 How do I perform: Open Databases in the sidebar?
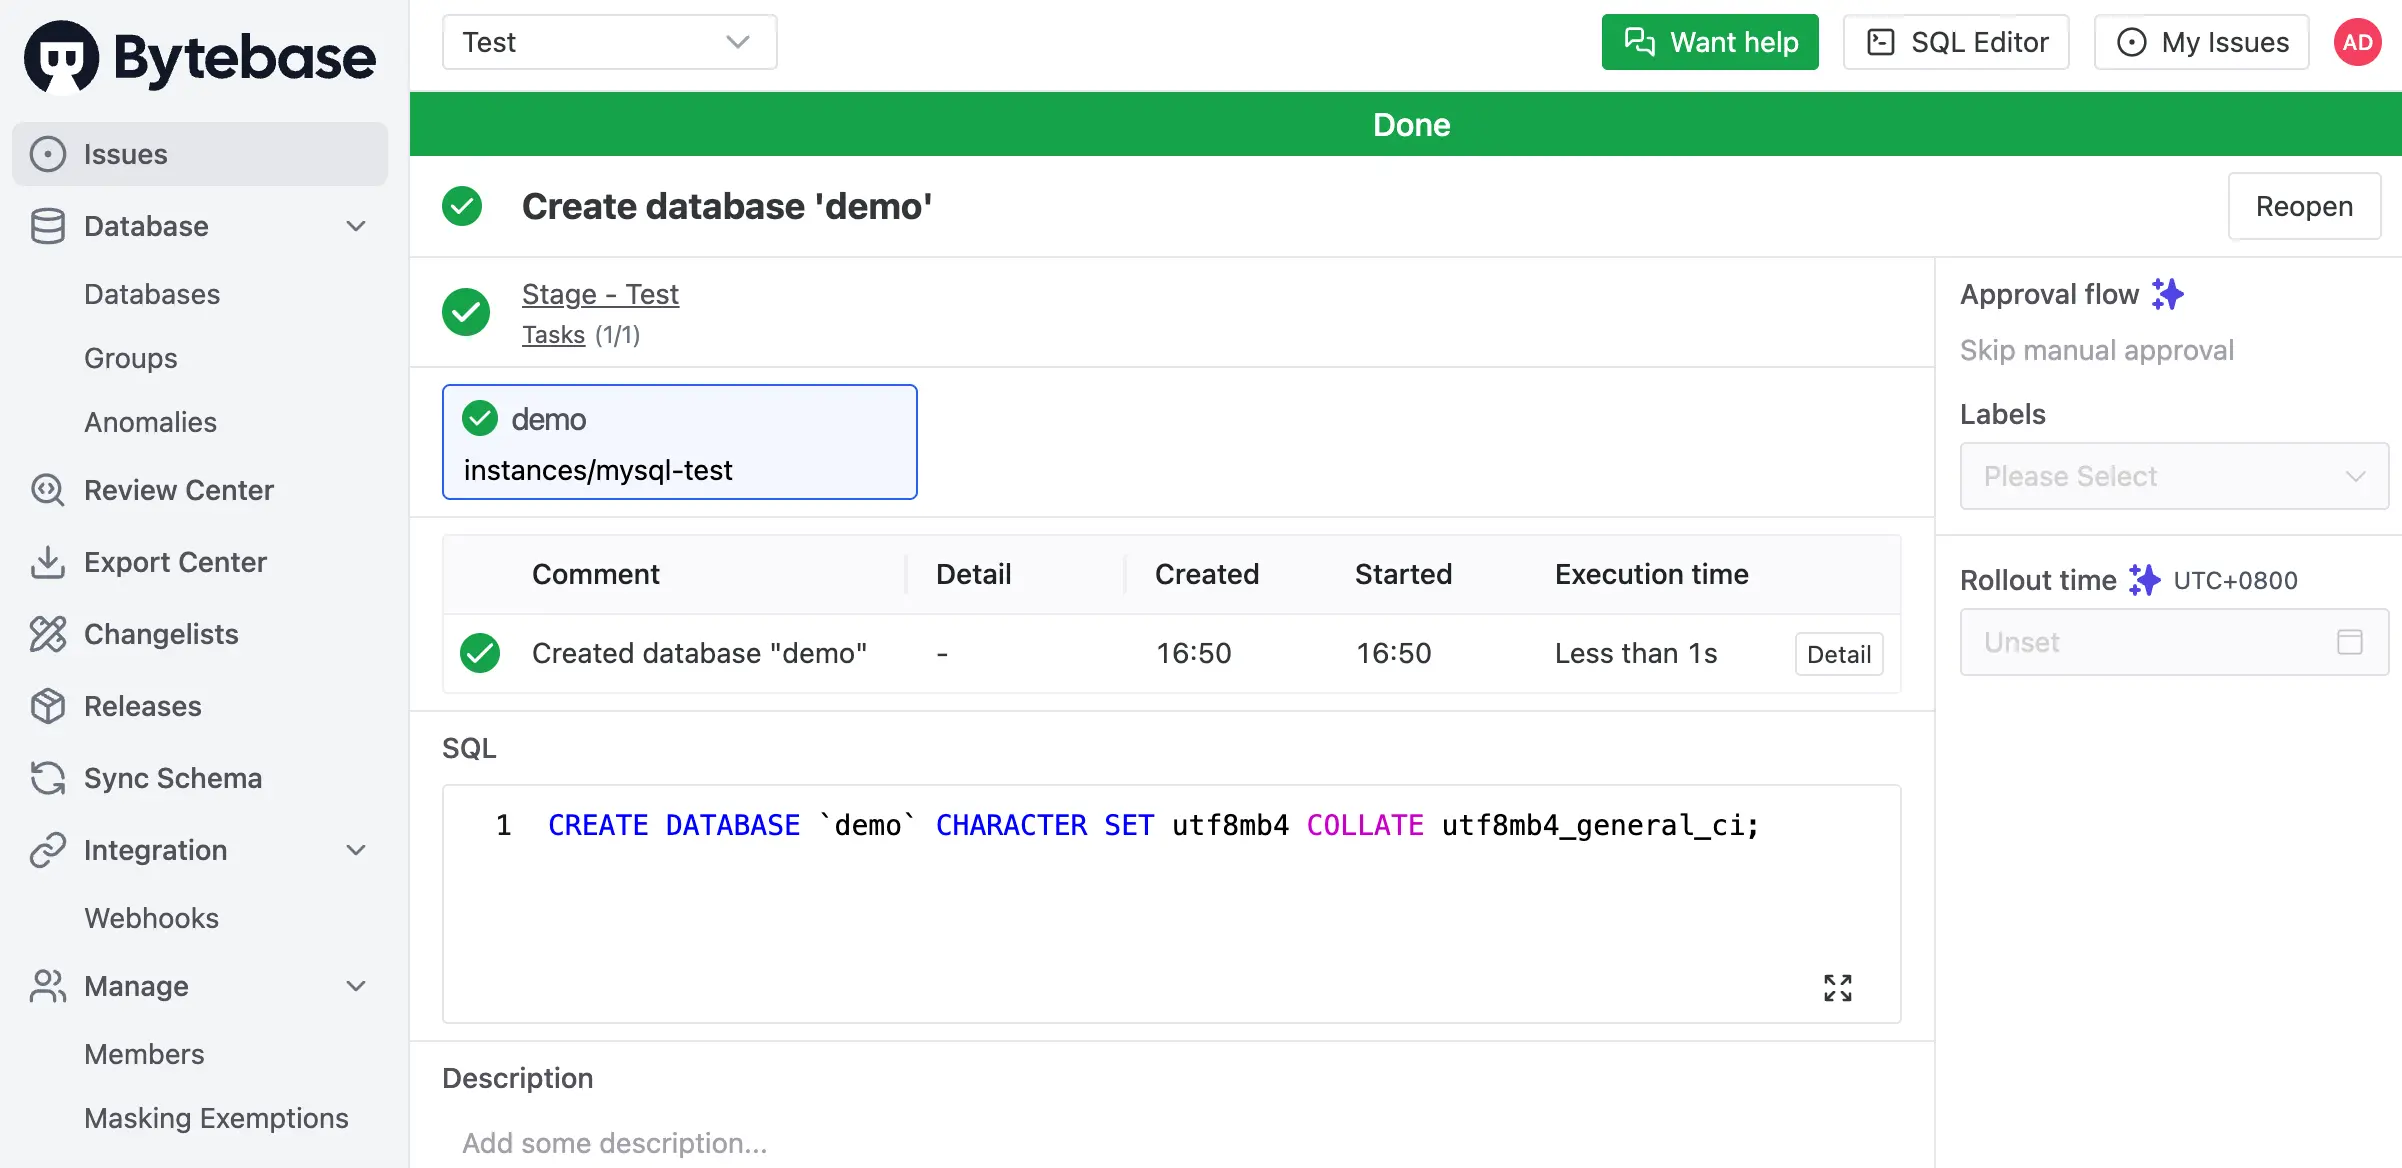(152, 294)
